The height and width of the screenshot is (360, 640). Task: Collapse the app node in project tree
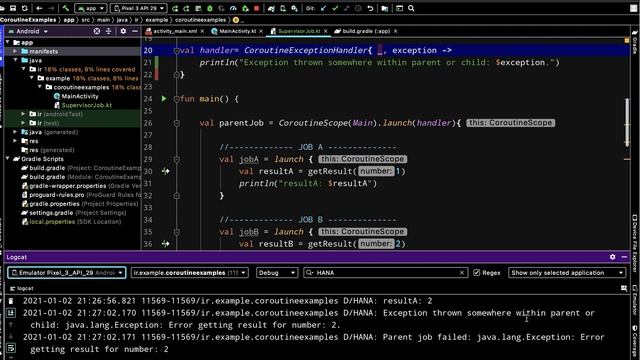point(8,42)
